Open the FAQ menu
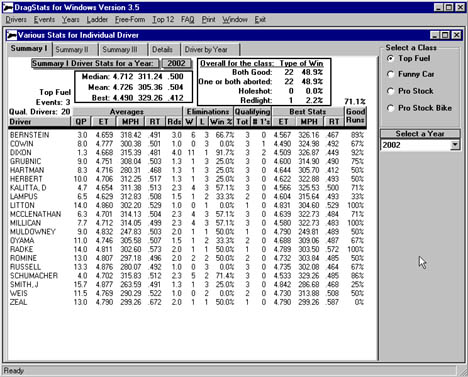The height and width of the screenshot is (377, 468). [x=188, y=20]
